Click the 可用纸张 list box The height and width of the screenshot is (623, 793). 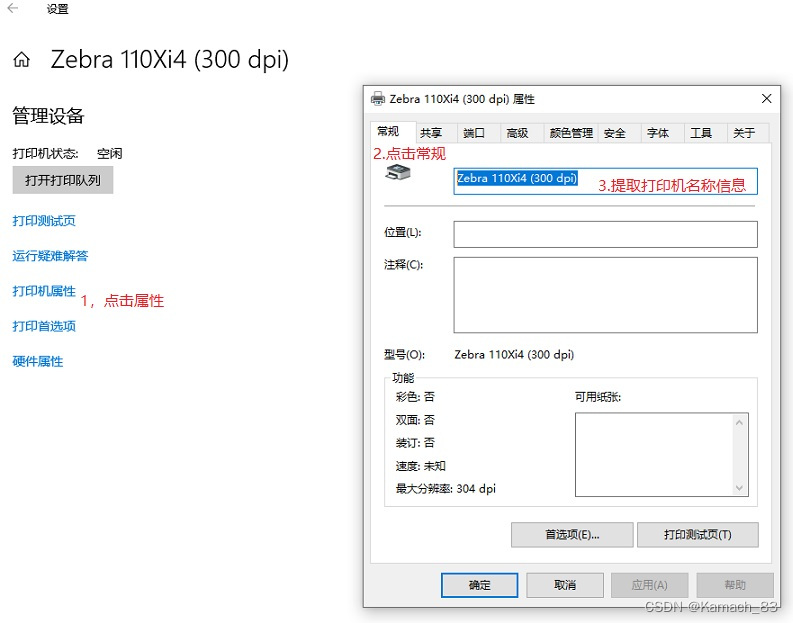pyautogui.click(x=662, y=455)
